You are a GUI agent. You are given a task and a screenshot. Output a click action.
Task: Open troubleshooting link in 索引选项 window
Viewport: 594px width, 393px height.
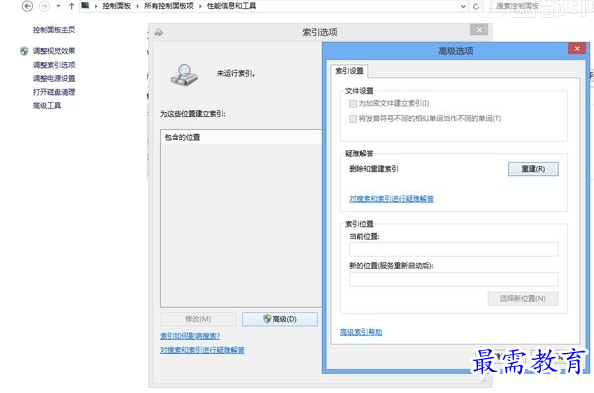coord(202,350)
